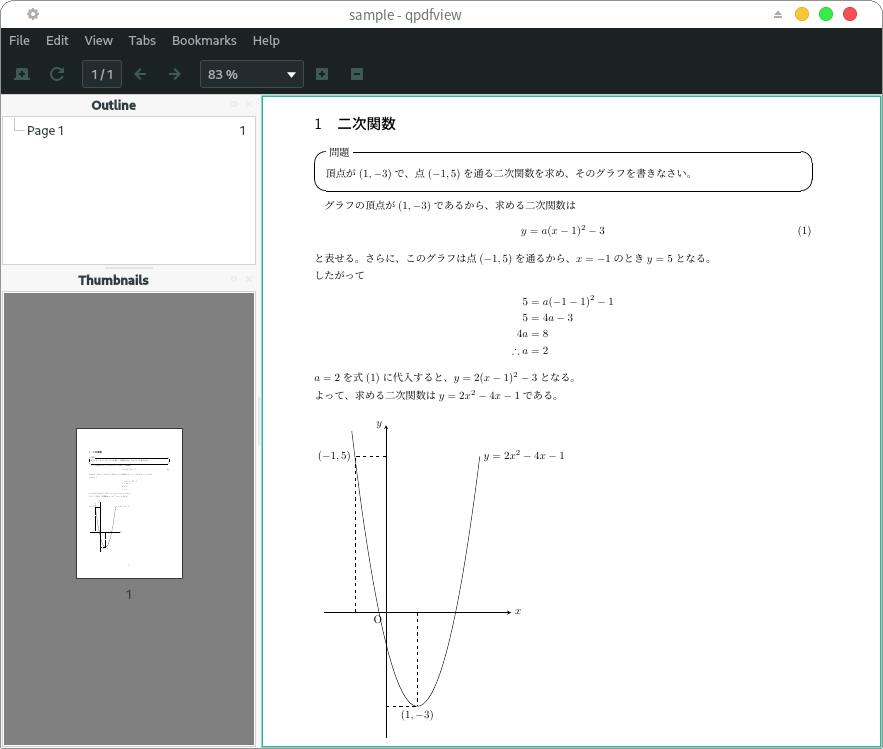This screenshot has width=883, height=749.
Task: Float the Thumbnails panel using its float icon
Action: (x=234, y=280)
